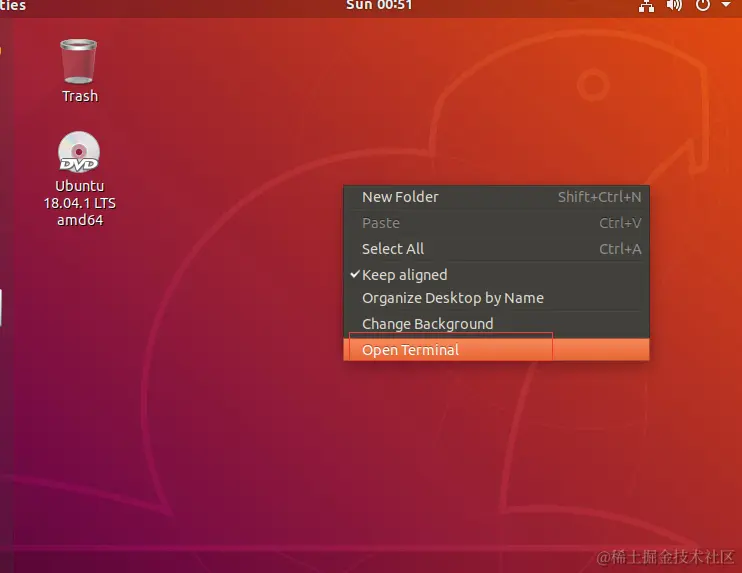Choose Select All in the context menu

pyautogui.click(x=496, y=249)
